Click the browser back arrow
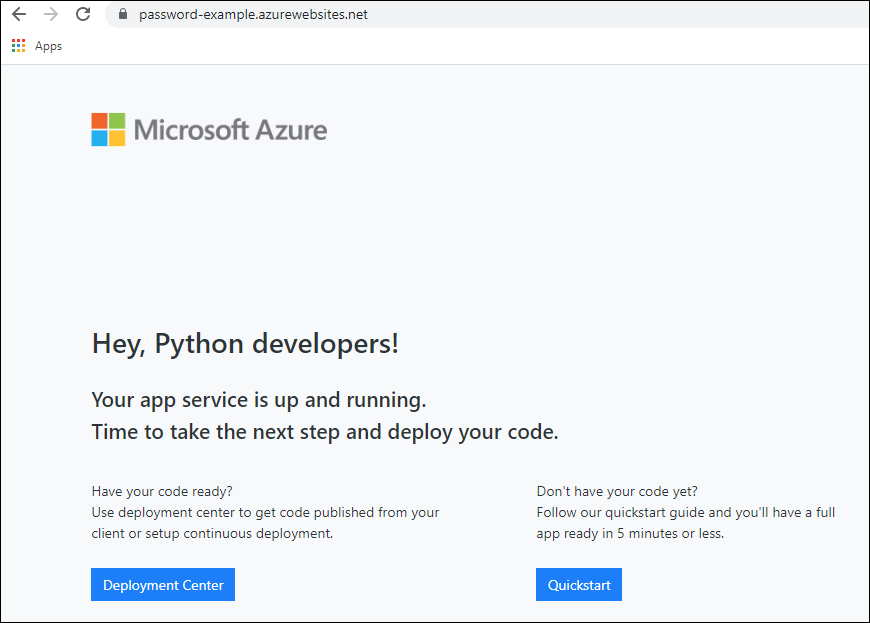The width and height of the screenshot is (870, 623). pyautogui.click(x=19, y=14)
